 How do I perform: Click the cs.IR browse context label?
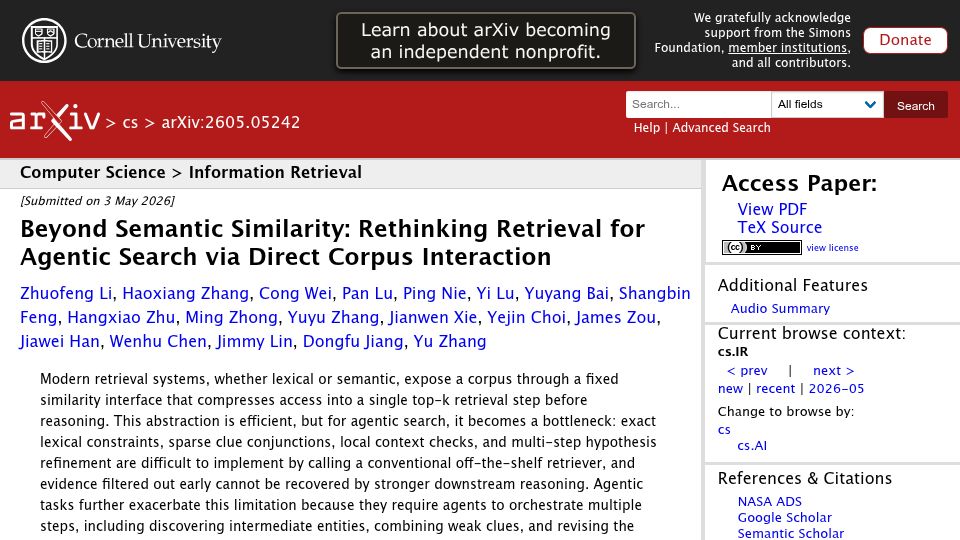733,352
